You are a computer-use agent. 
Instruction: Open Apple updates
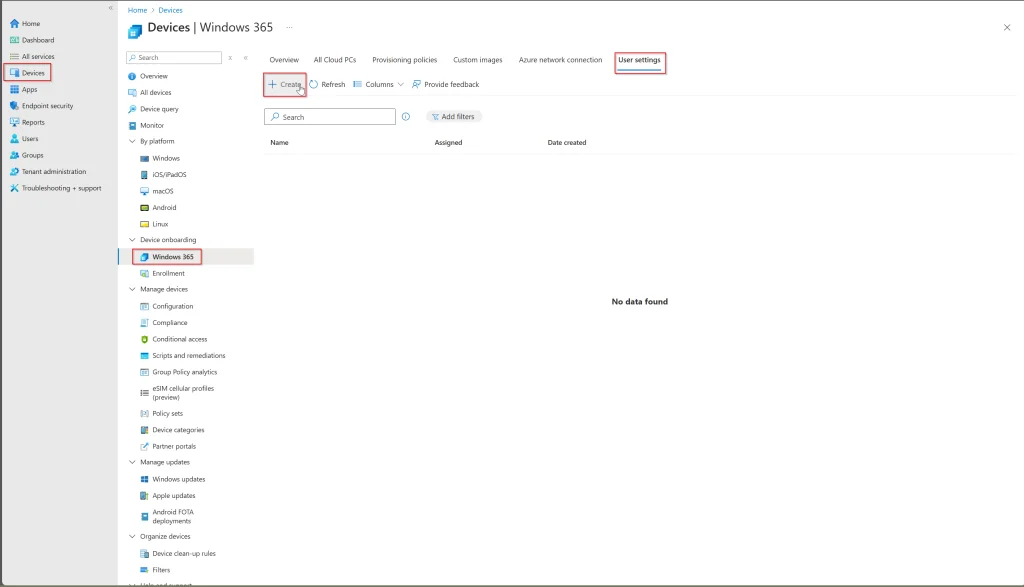(168, 496)
